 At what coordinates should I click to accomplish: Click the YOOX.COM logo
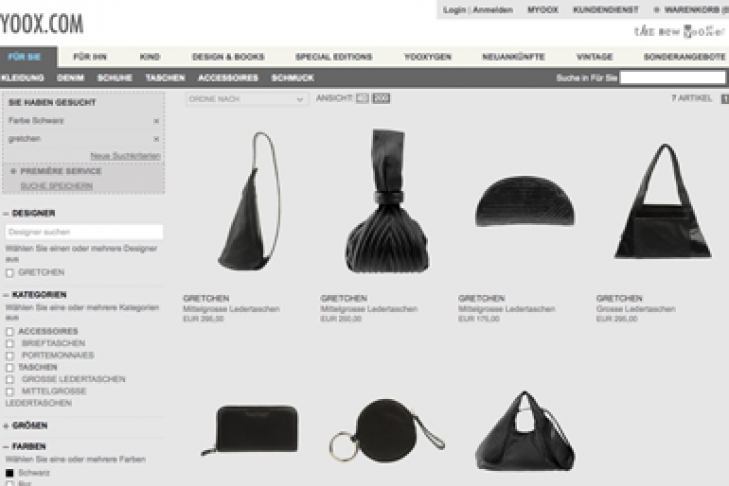(42, 22)
